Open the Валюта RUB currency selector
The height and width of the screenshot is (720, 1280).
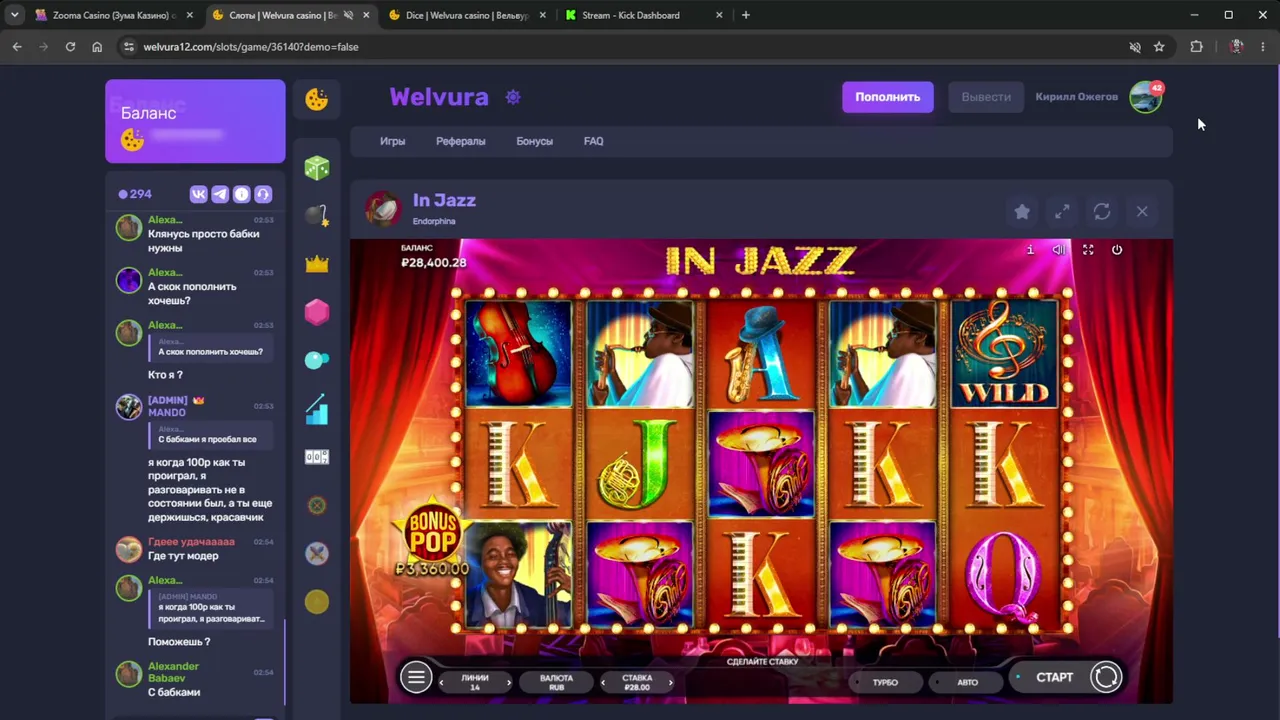(x=556, y=682)
